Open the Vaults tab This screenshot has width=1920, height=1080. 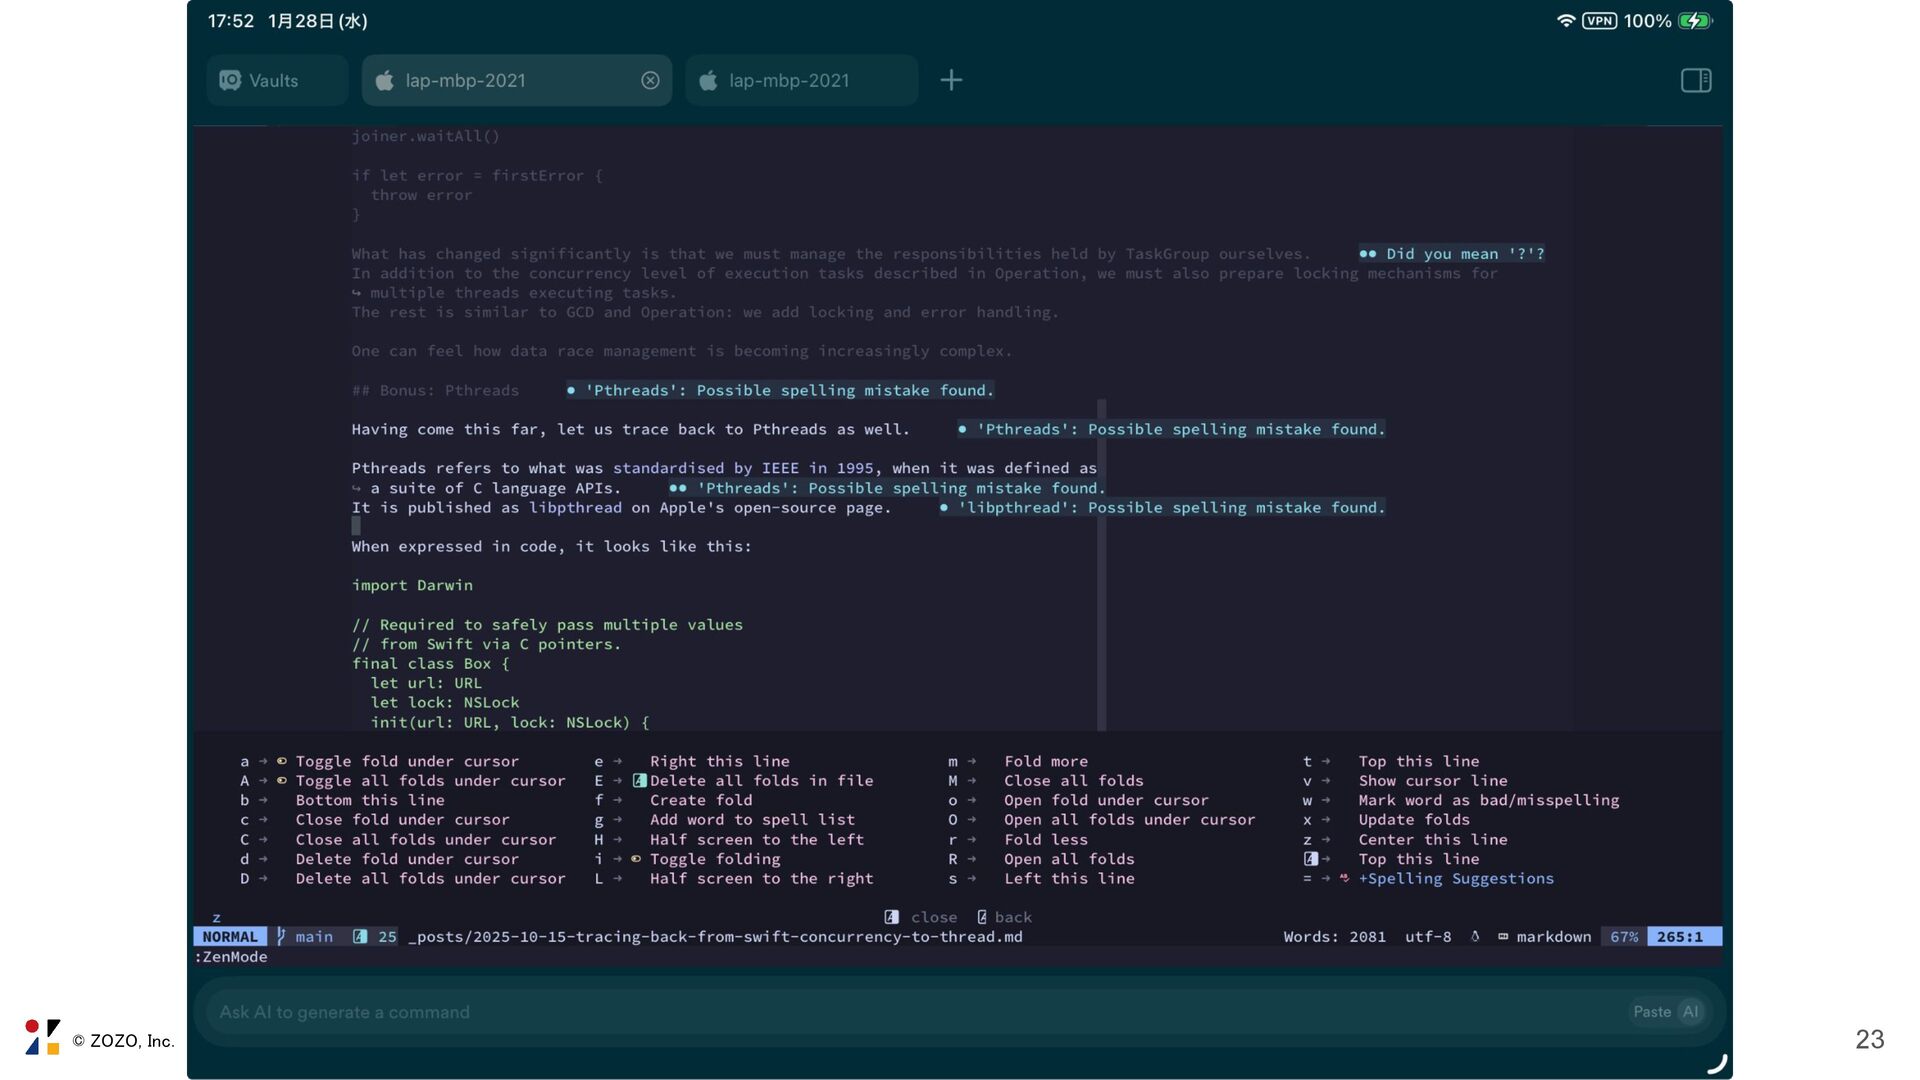(274, 81)
